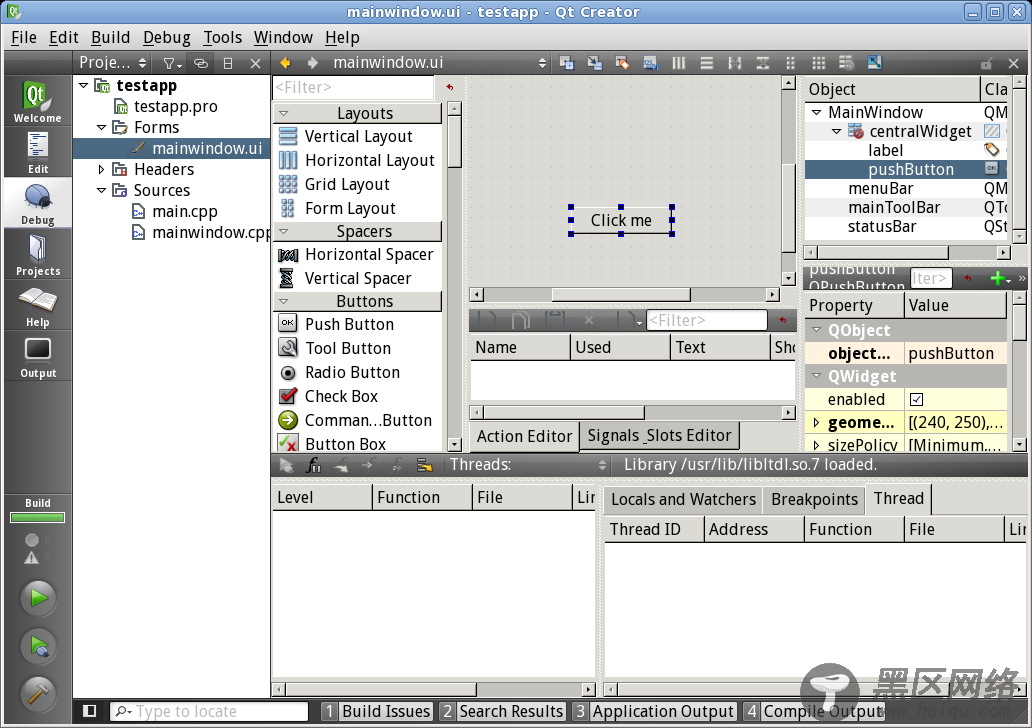Switch to Edit mode
This screenshot has width=1032, height=728.
[x=38, y=152]
